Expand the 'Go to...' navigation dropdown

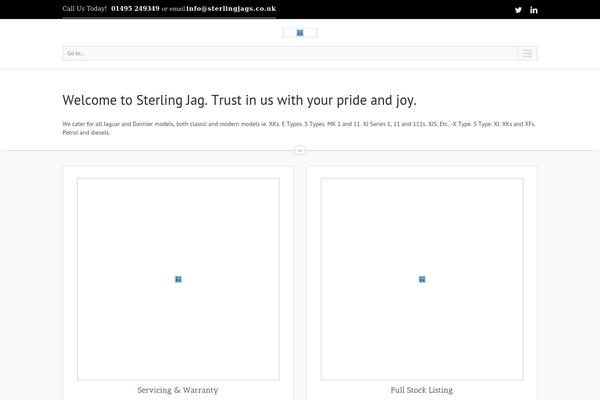(300, 53)
